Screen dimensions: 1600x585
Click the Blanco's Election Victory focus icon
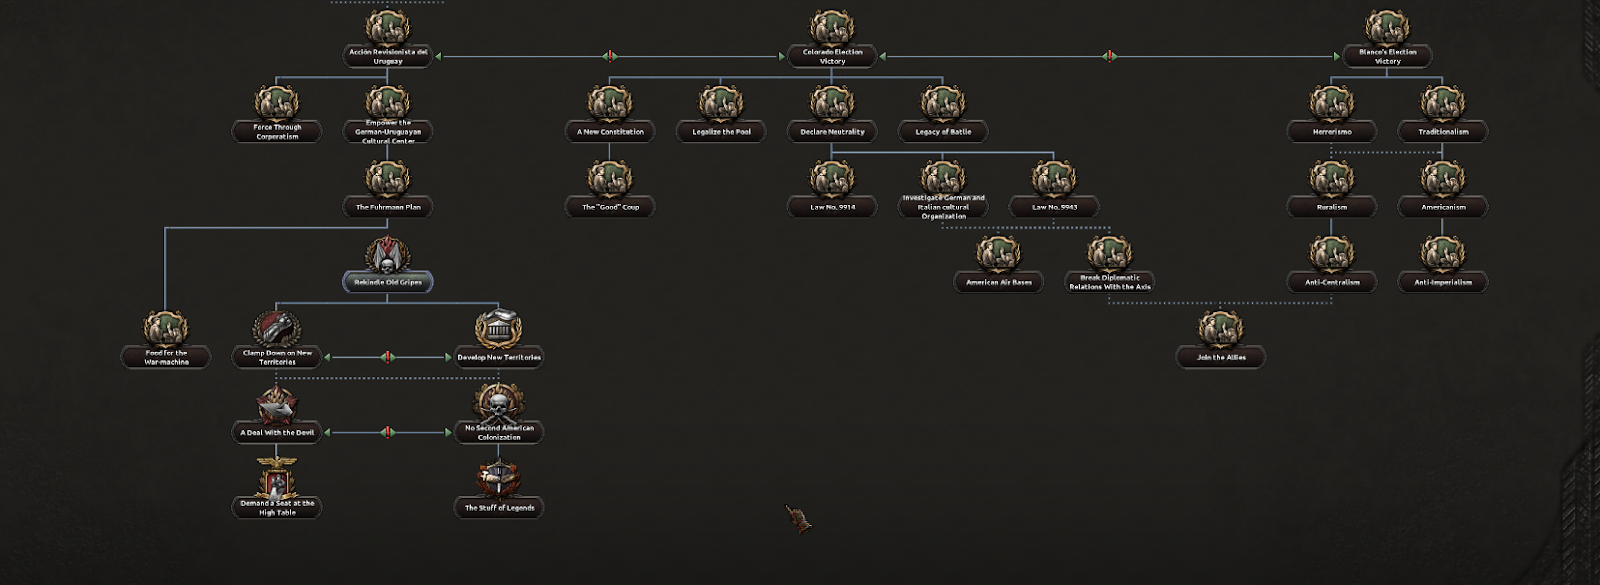click(1387, 28)
